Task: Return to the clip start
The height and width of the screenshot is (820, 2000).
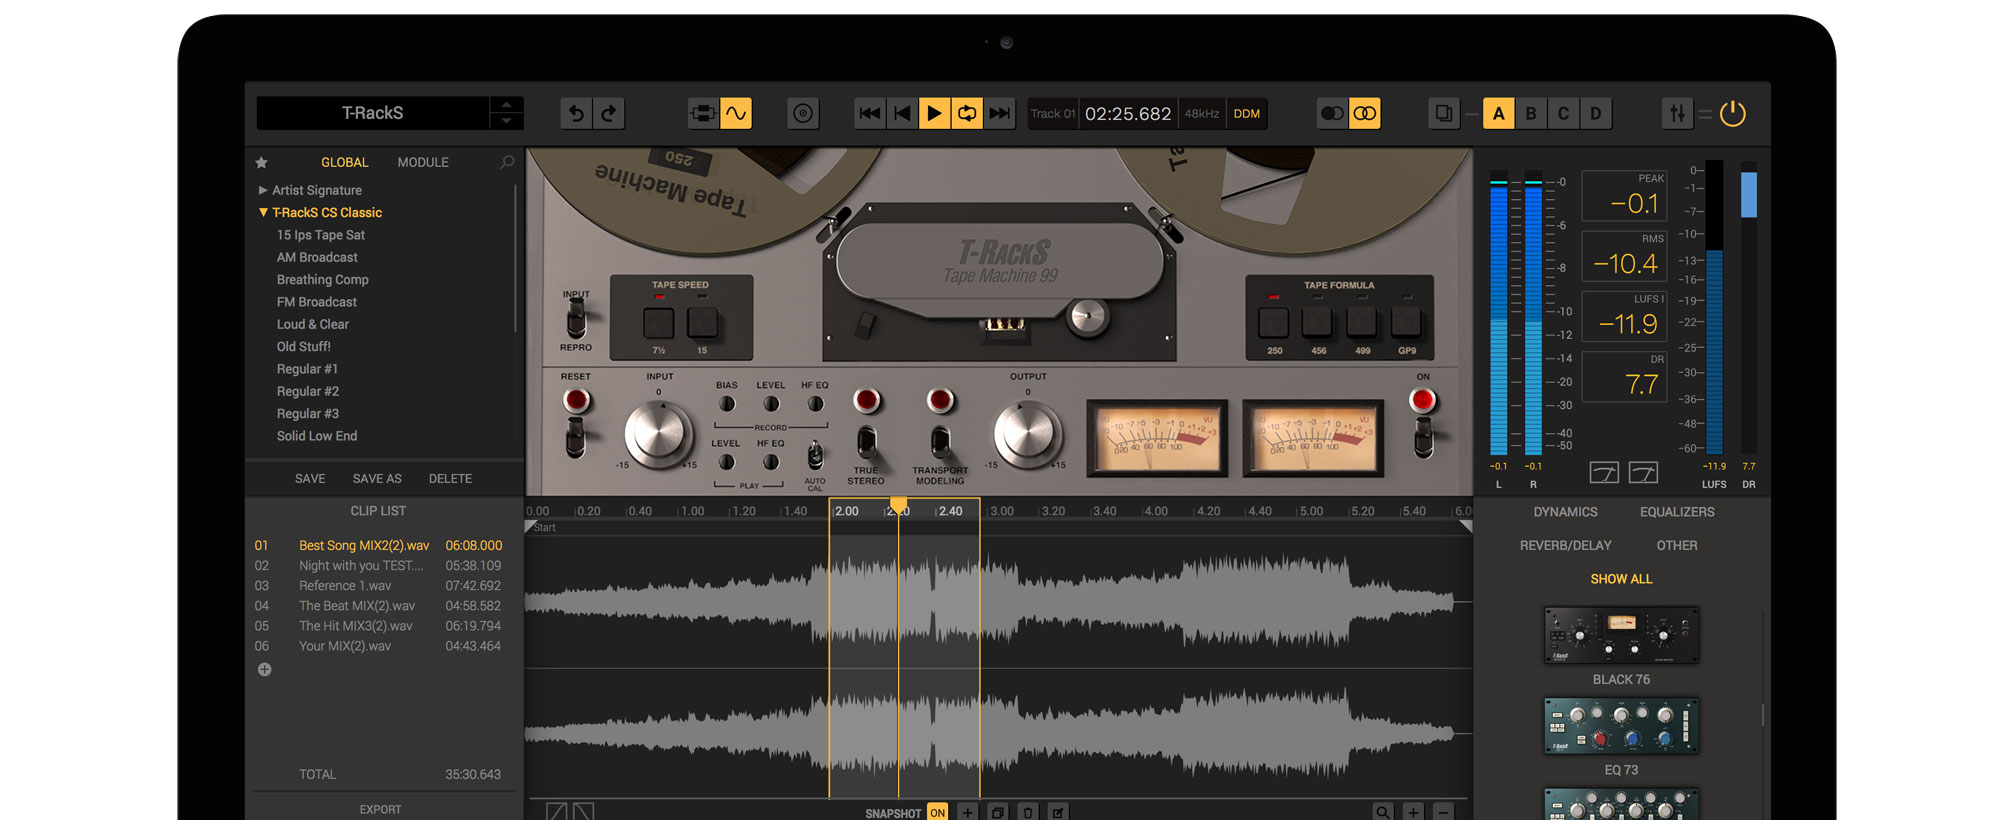Action: [x=902, y=114]
